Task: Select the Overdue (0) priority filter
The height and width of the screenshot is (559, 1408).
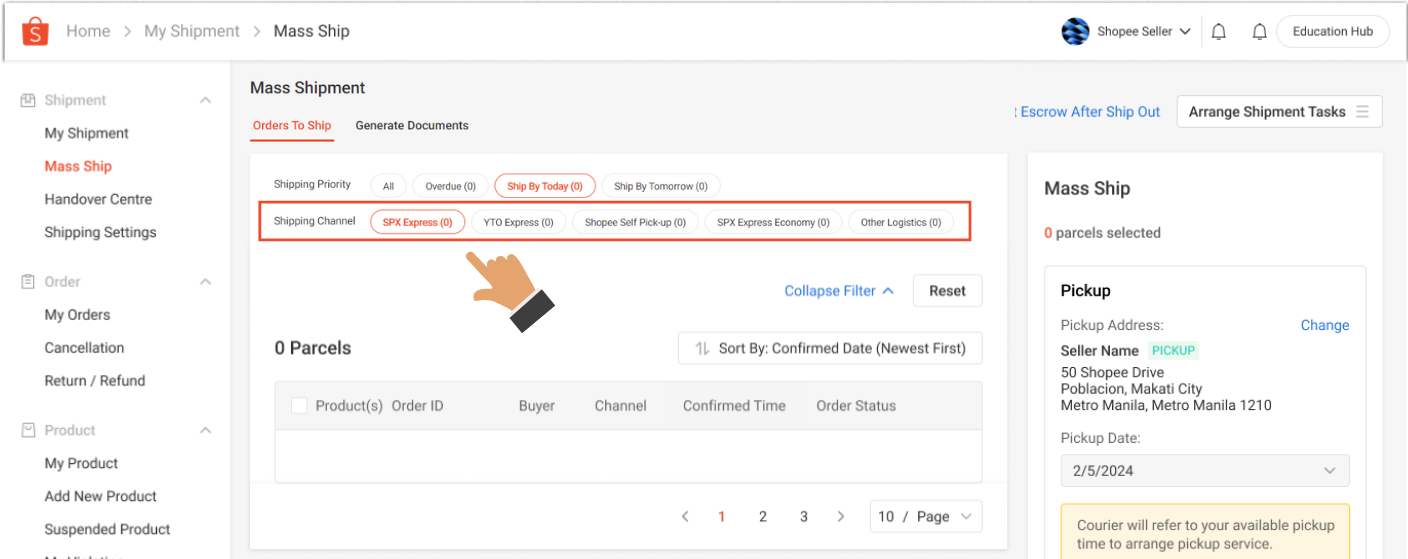Action: click(x=450, y=186)
